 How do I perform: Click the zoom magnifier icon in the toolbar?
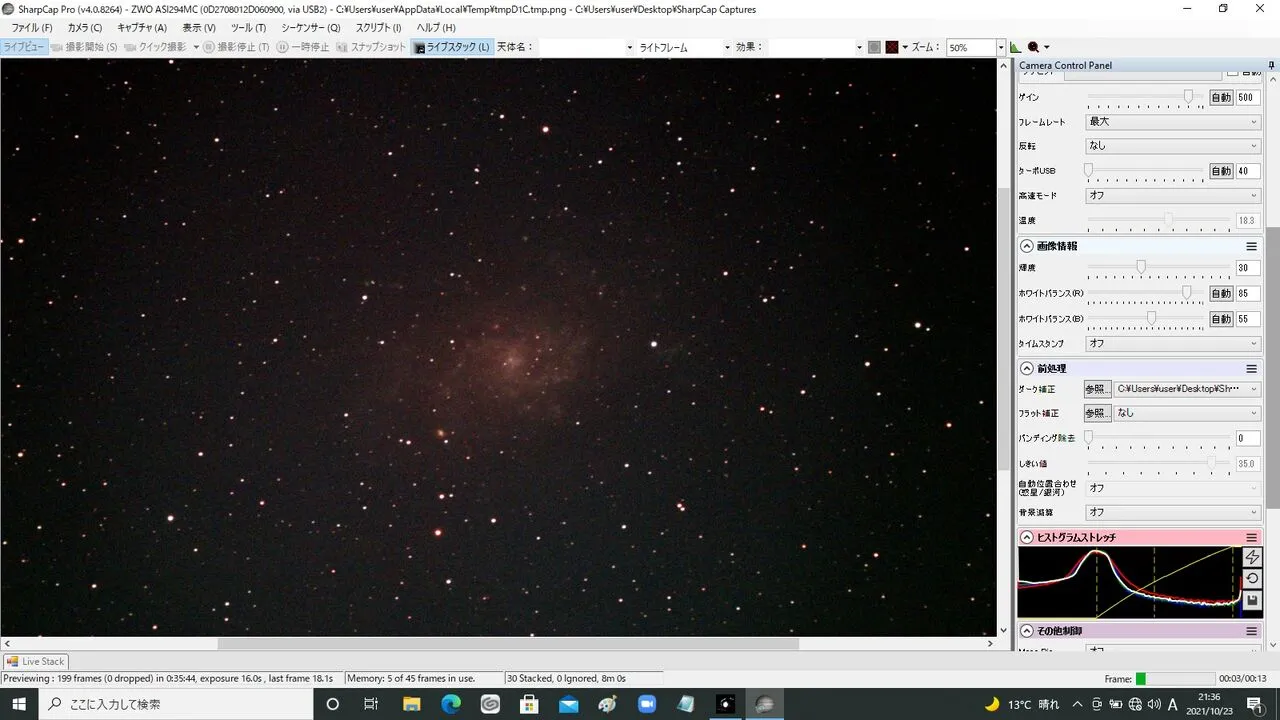click(1034, 47)
